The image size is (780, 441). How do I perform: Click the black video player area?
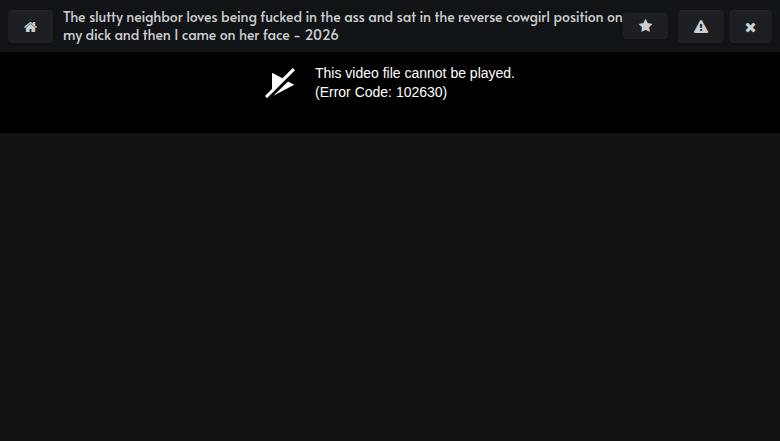pos(390,92)
